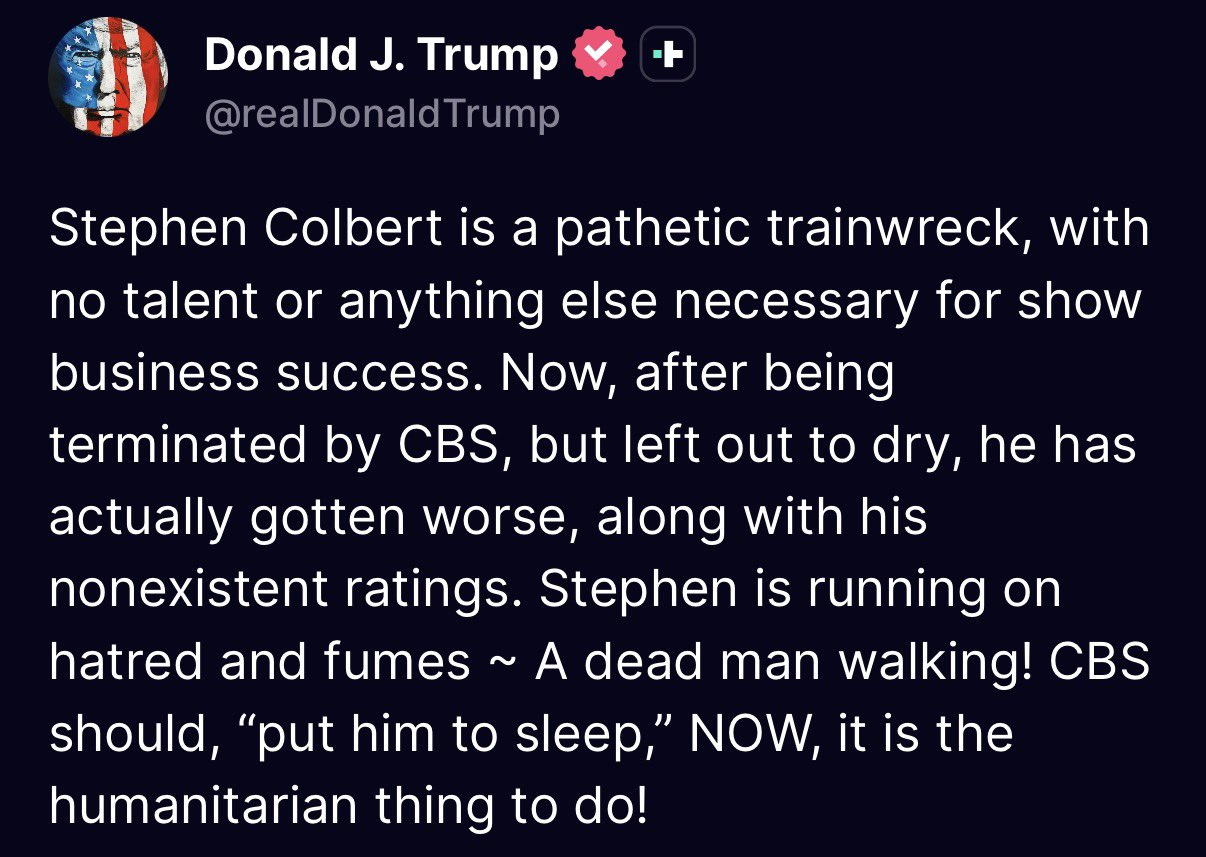Click the @realDonaldTrump handle
The height and width of the screenshot is (857, 1206).
click(x=381, y=115)
